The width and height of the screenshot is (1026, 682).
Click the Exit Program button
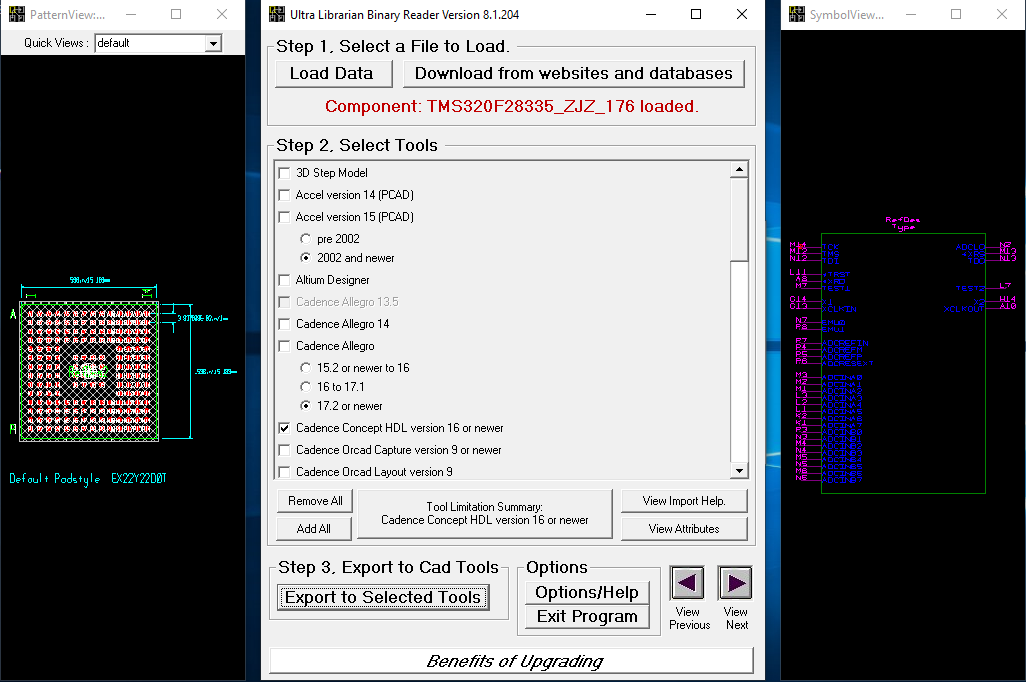[587, 617]
